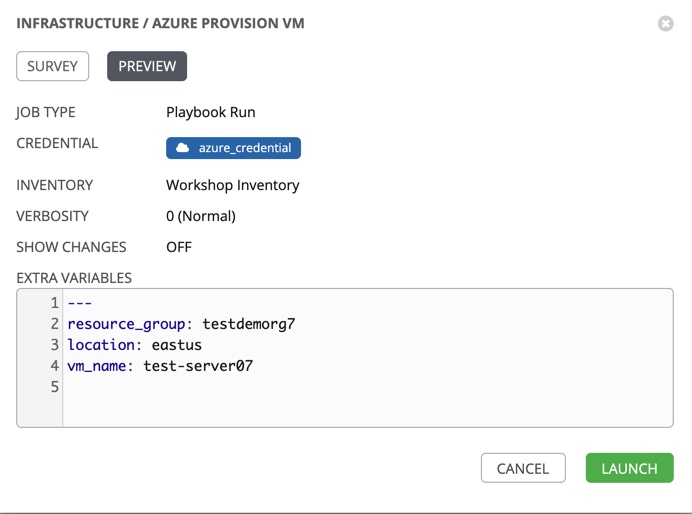Screen dimensions: 692x514
Task: Click line number 5 in the editor gutter
Action: [55, 387]
